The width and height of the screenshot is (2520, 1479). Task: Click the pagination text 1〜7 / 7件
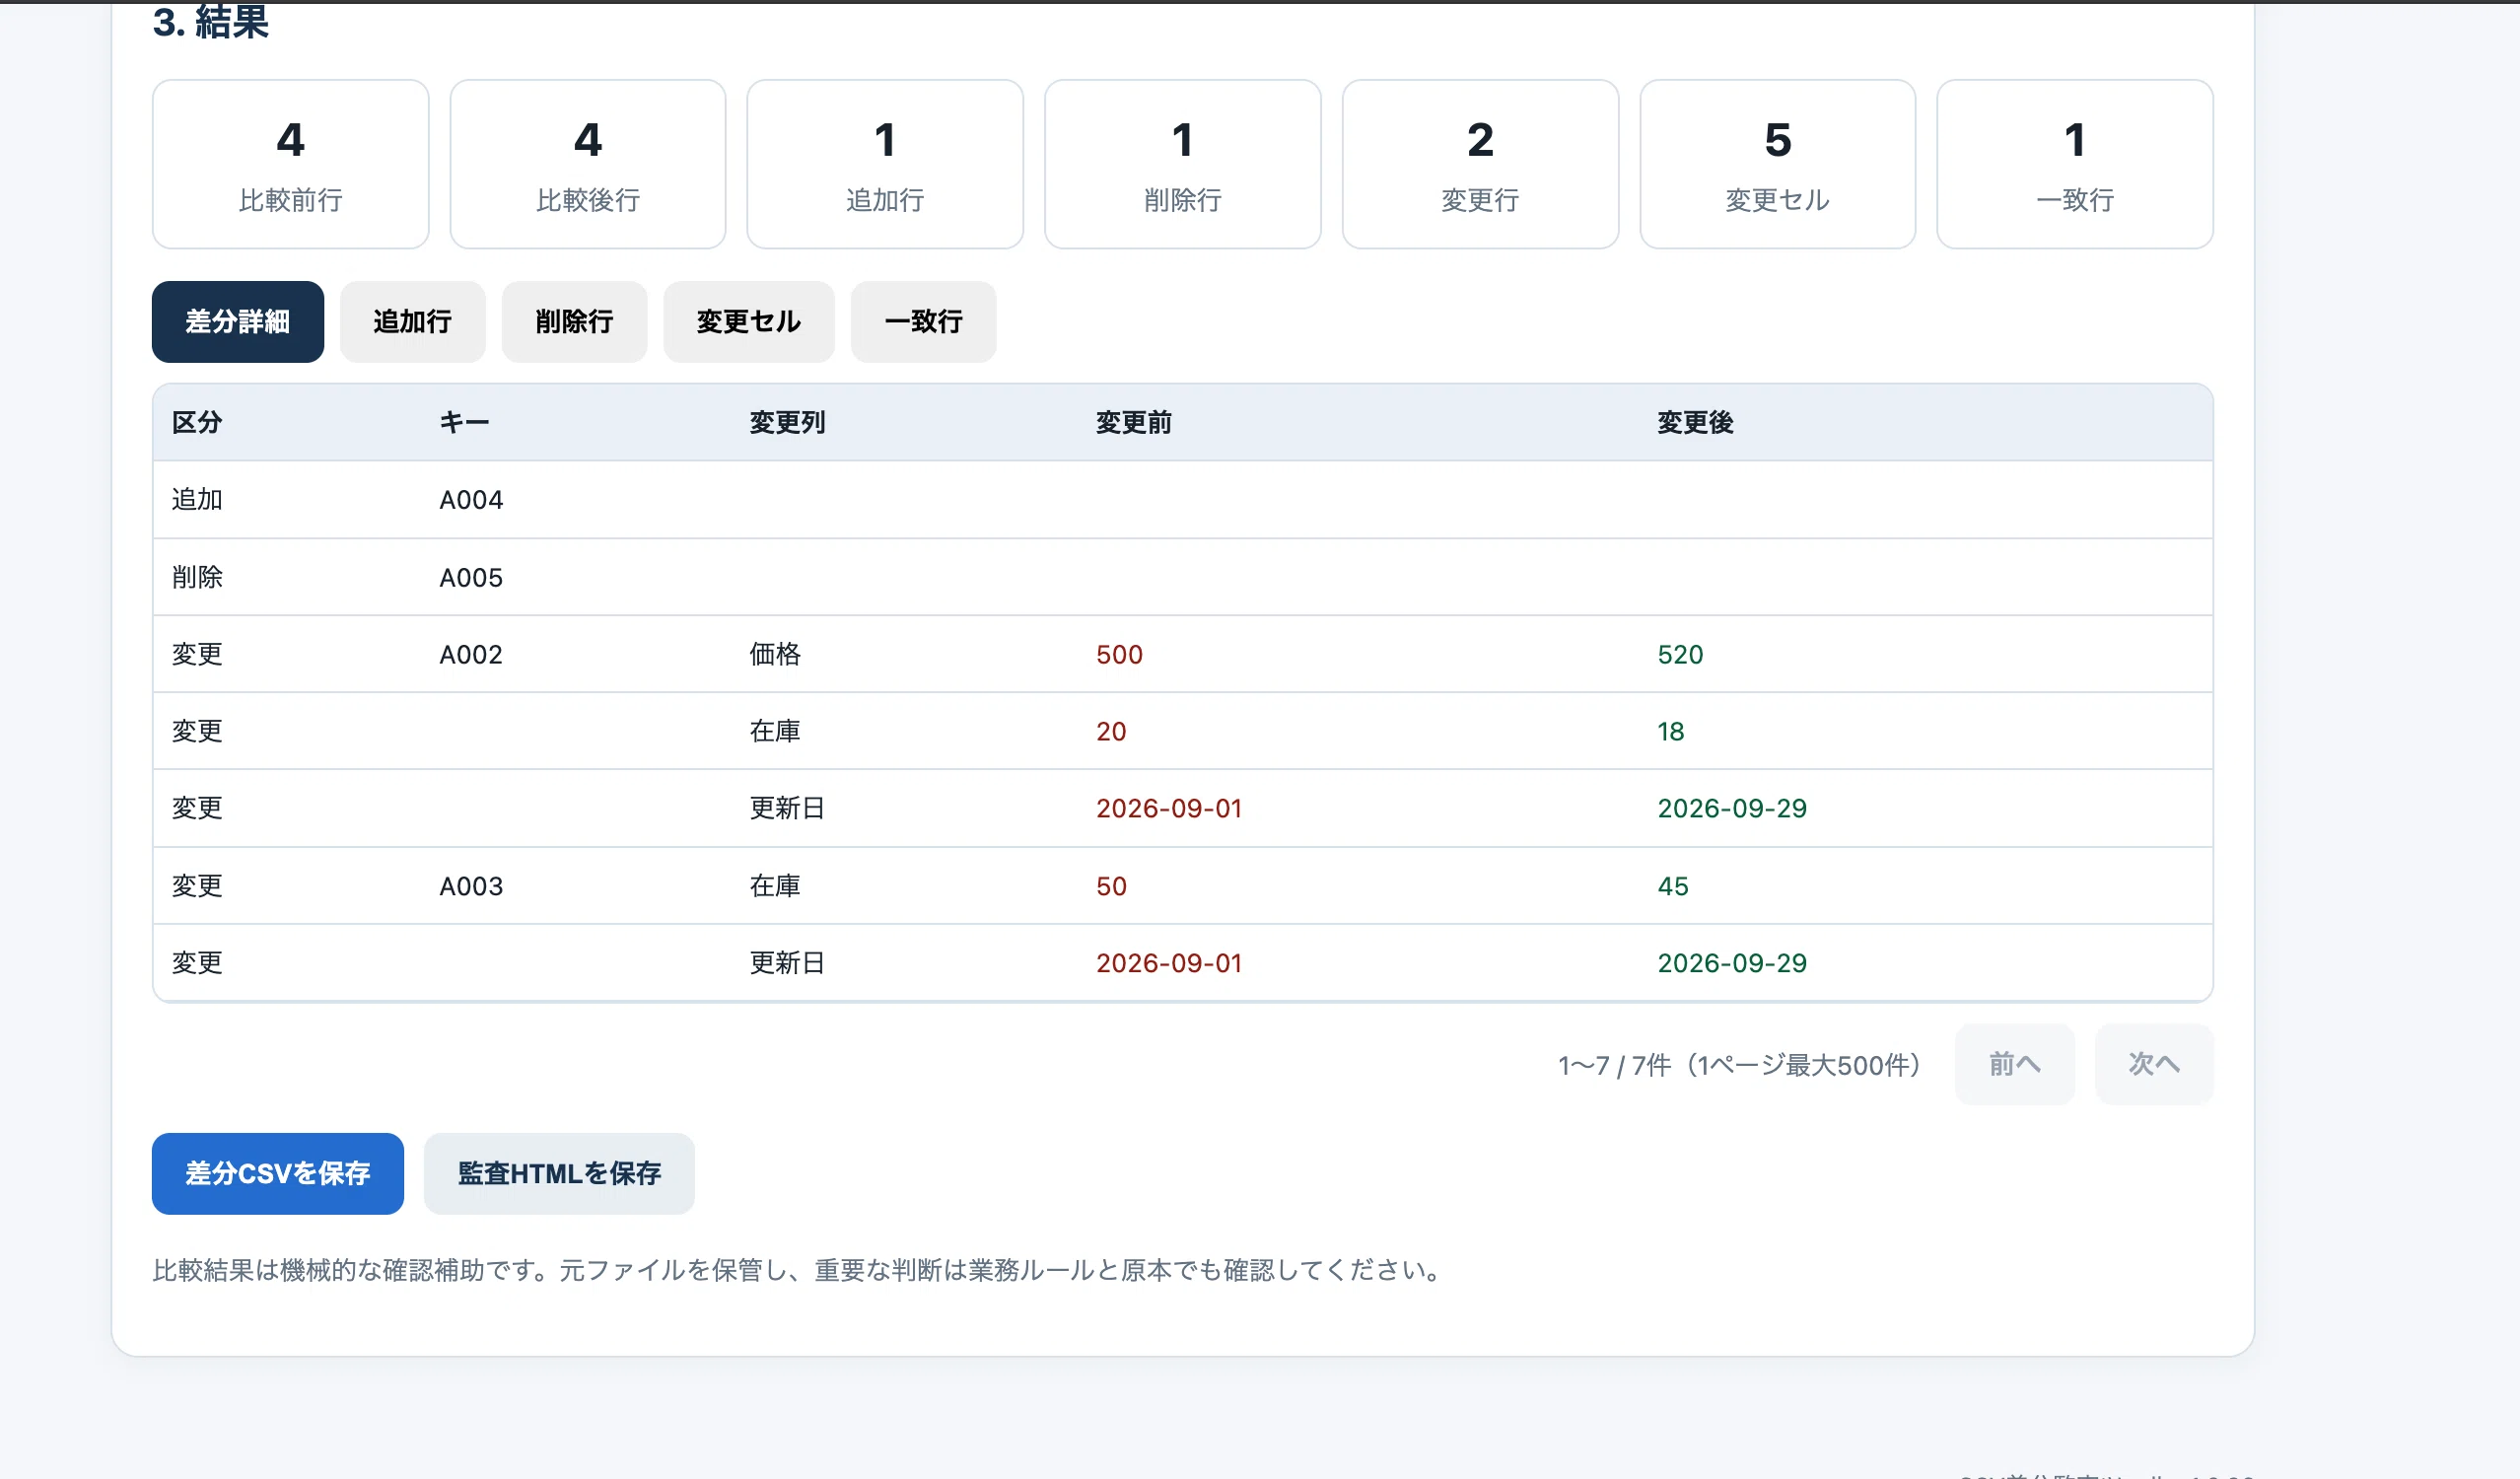point(1614,1065)
